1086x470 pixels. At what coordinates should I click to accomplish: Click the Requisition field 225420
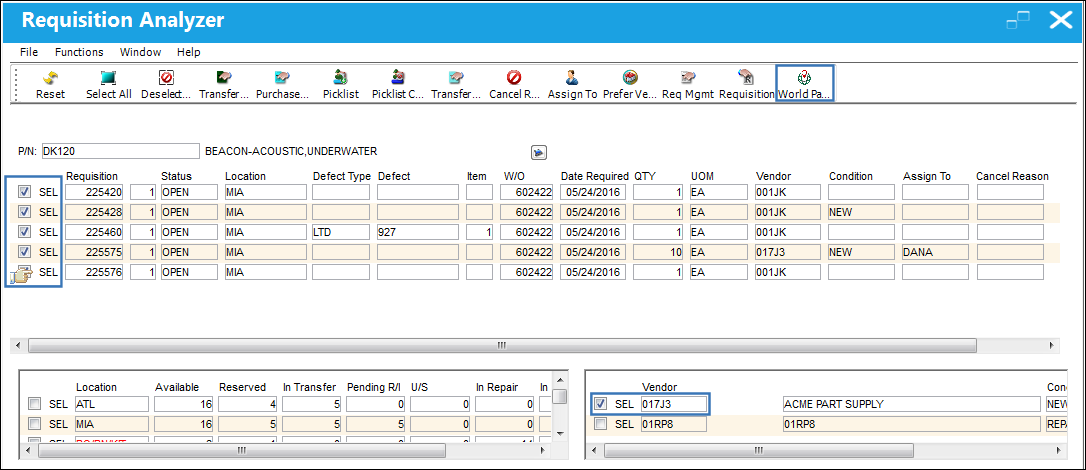pos(94,192)
